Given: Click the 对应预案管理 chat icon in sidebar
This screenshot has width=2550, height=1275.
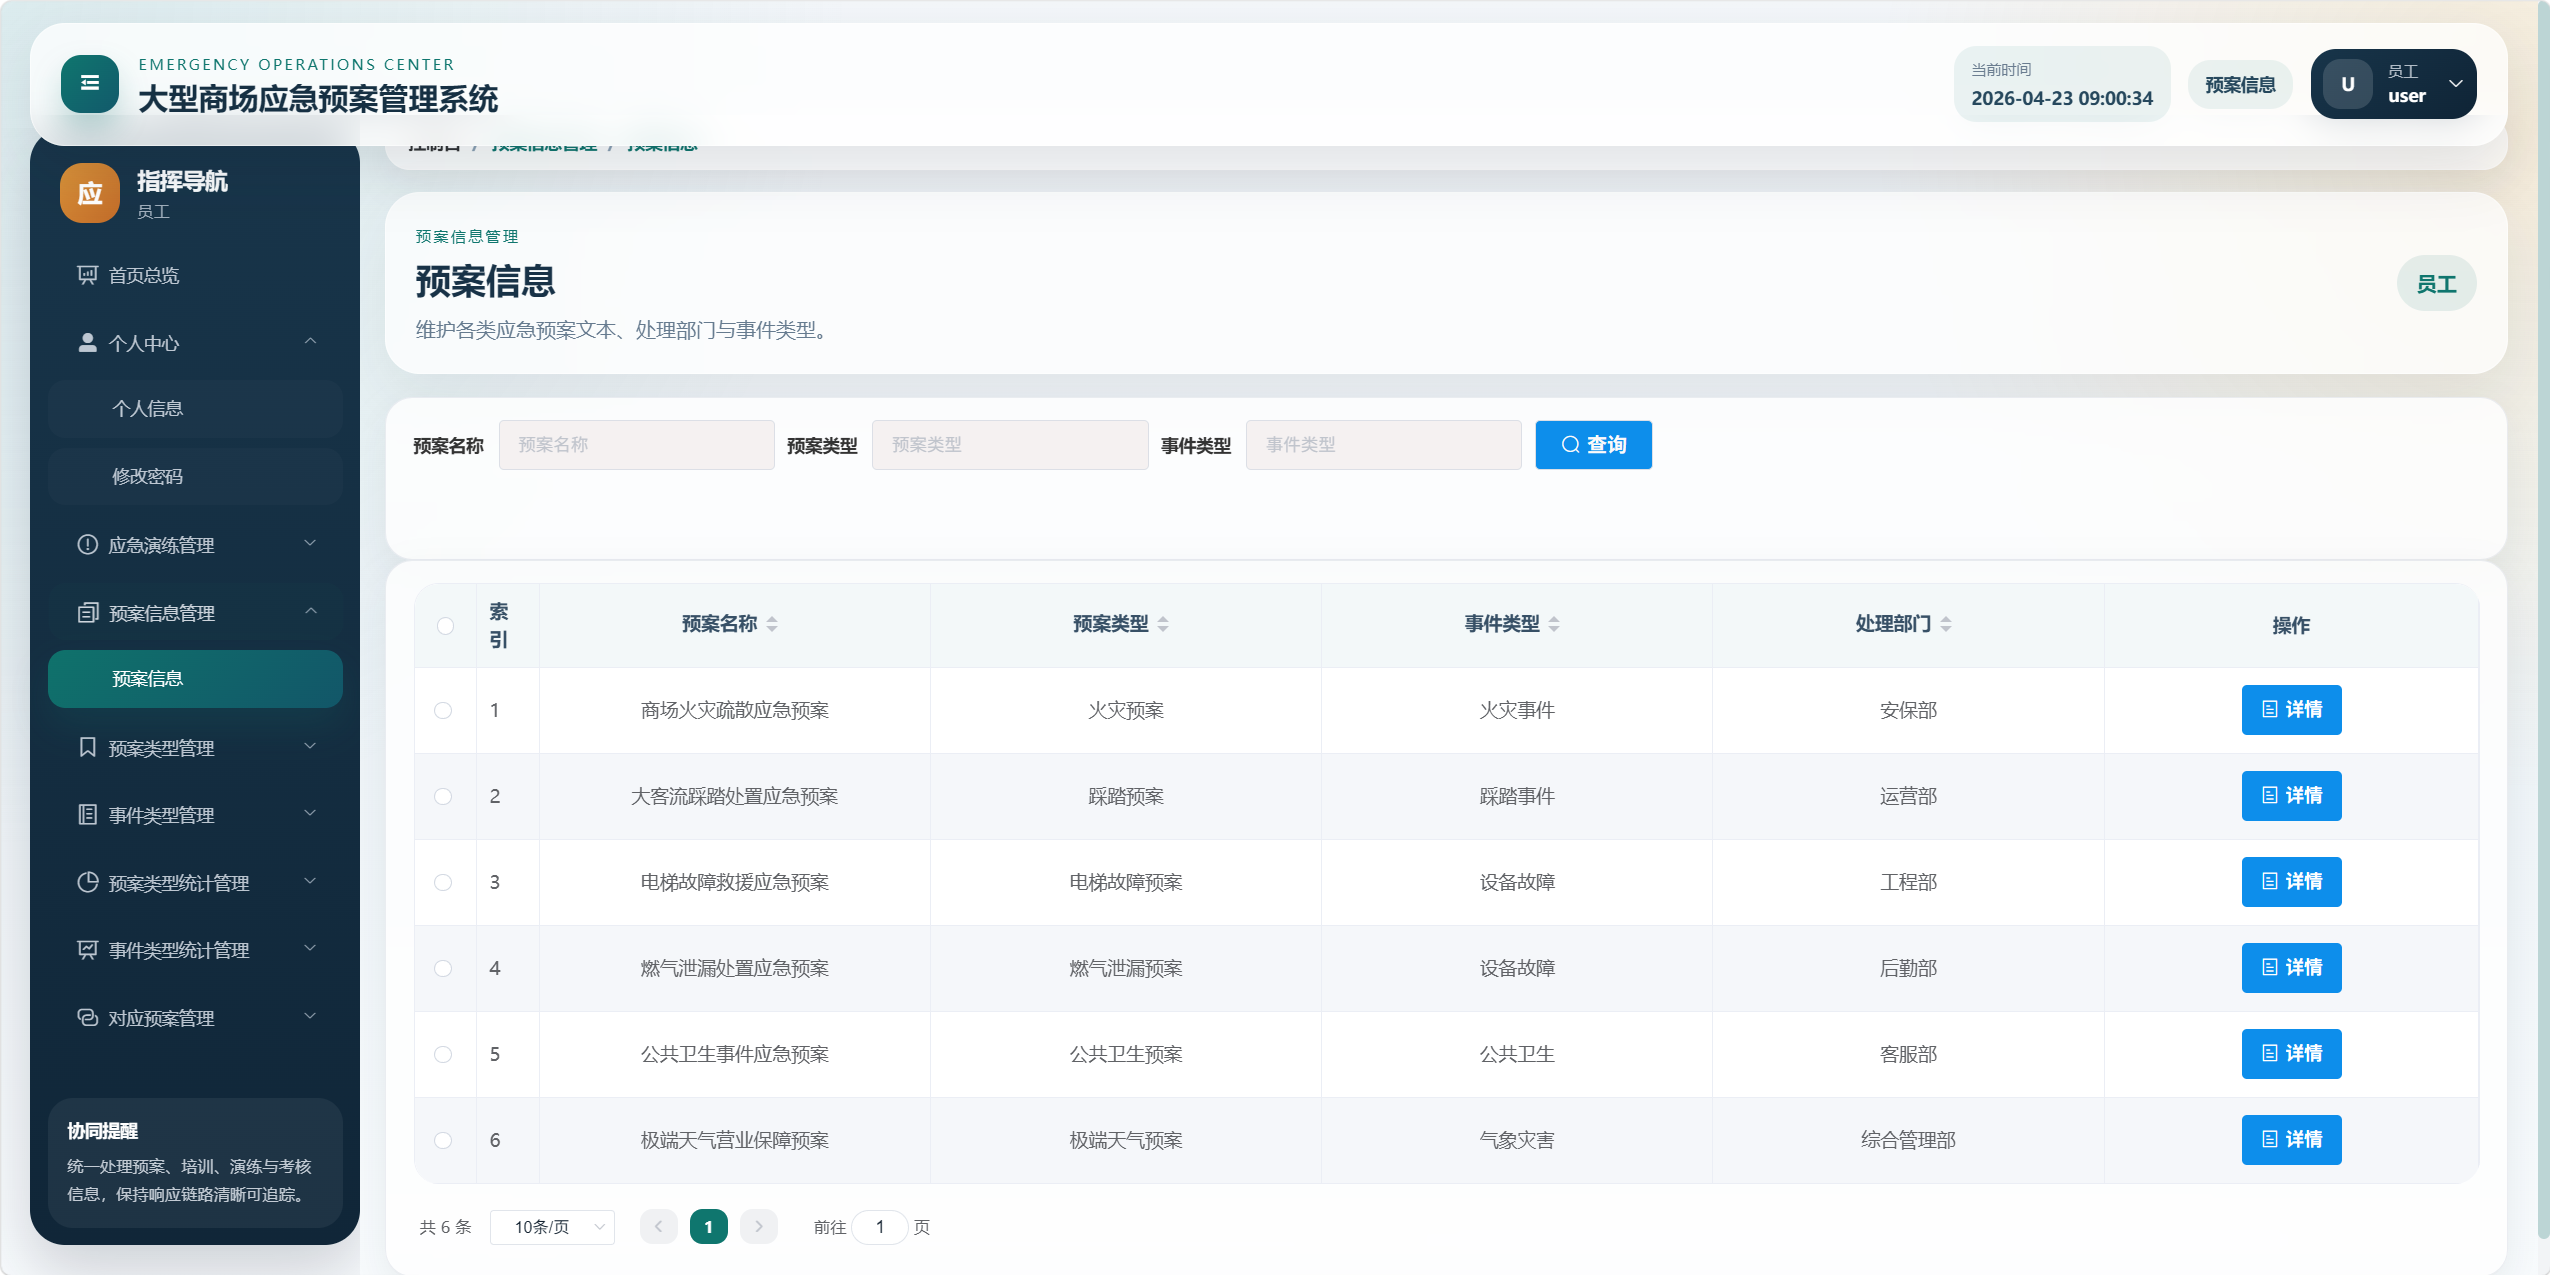Looking at the screenshot, I should (87, 1018).
